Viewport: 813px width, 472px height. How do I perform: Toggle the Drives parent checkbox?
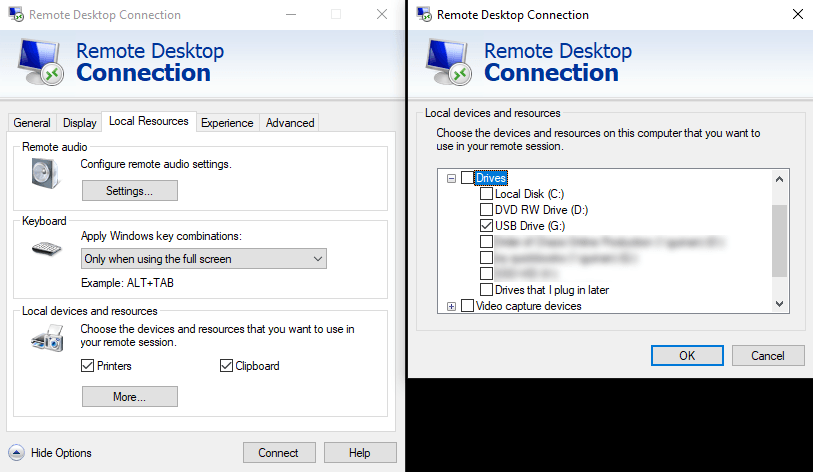(467, 178)
